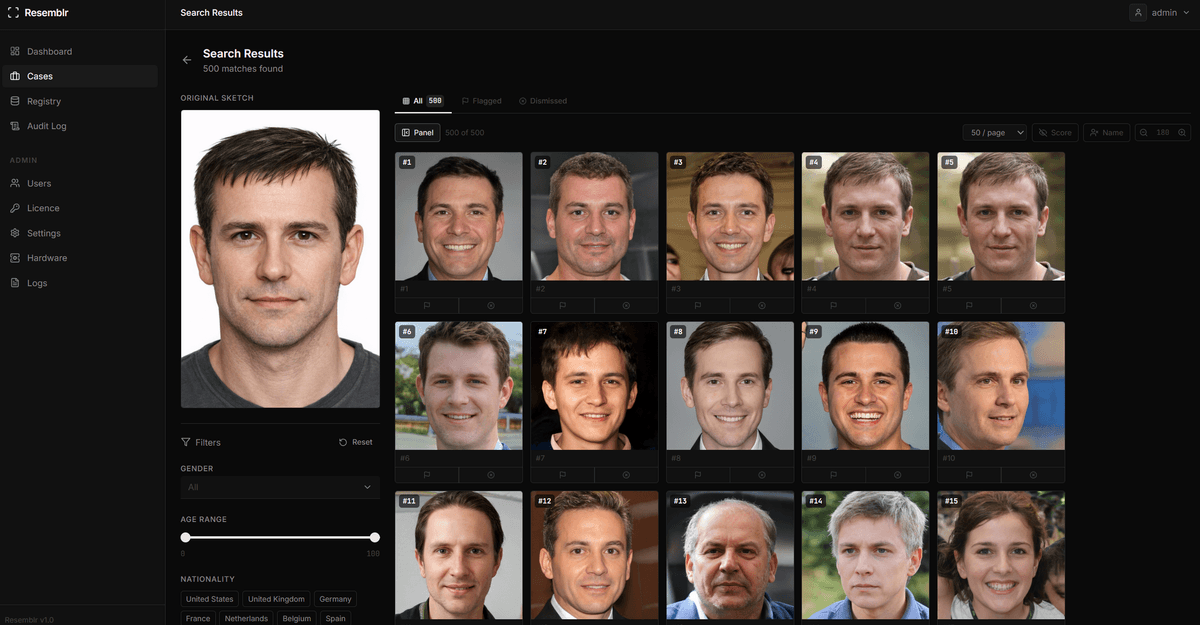Open the Audit Log page in the sidebar
The image size is (1200, 625).
[46, 126]
